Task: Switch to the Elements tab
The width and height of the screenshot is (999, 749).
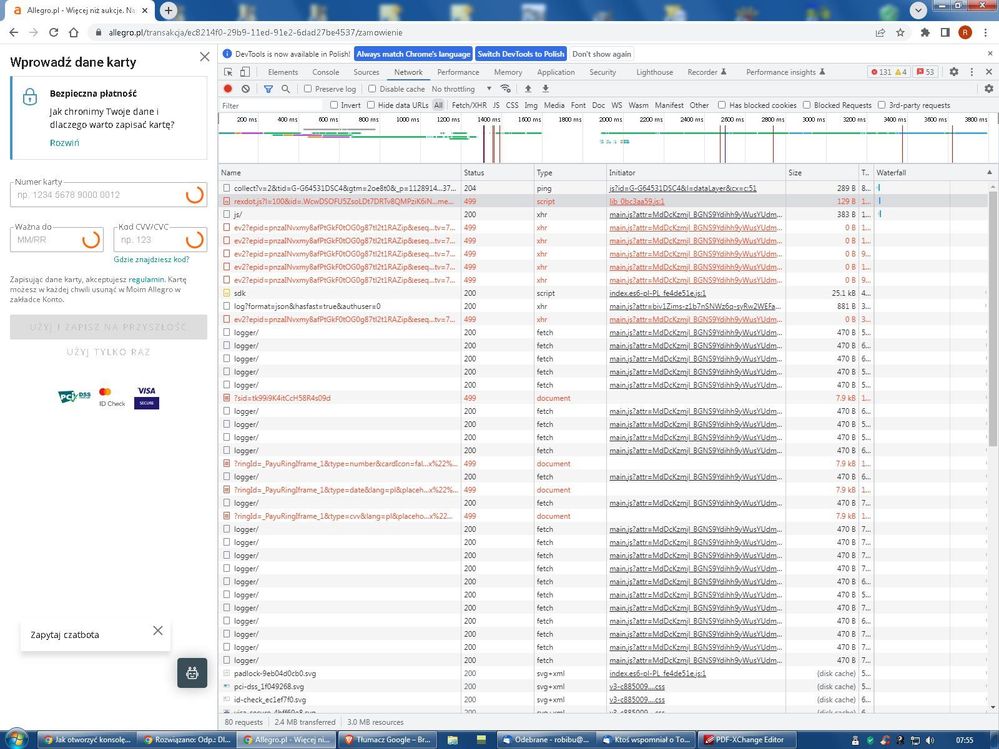Action: click(283, 72)
